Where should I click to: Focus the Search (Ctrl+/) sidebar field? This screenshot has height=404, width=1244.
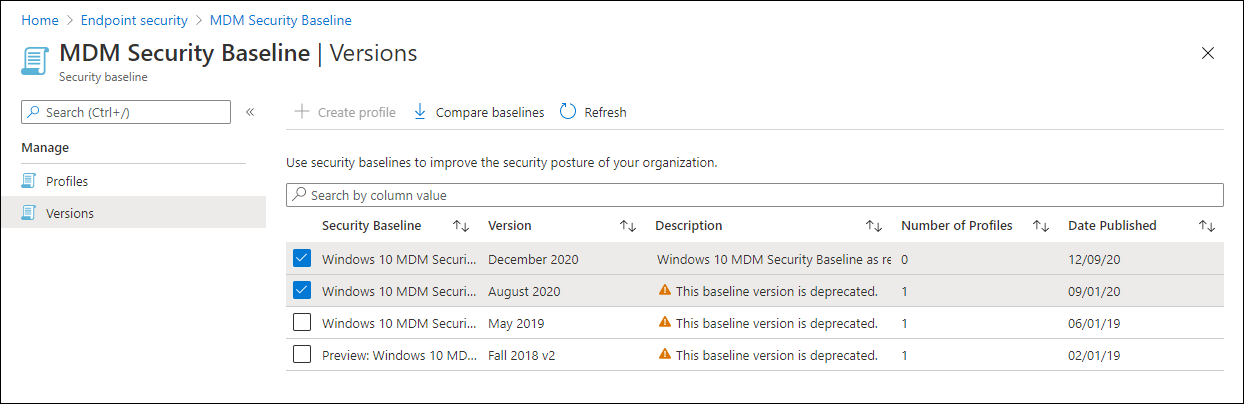click(126, 112)
